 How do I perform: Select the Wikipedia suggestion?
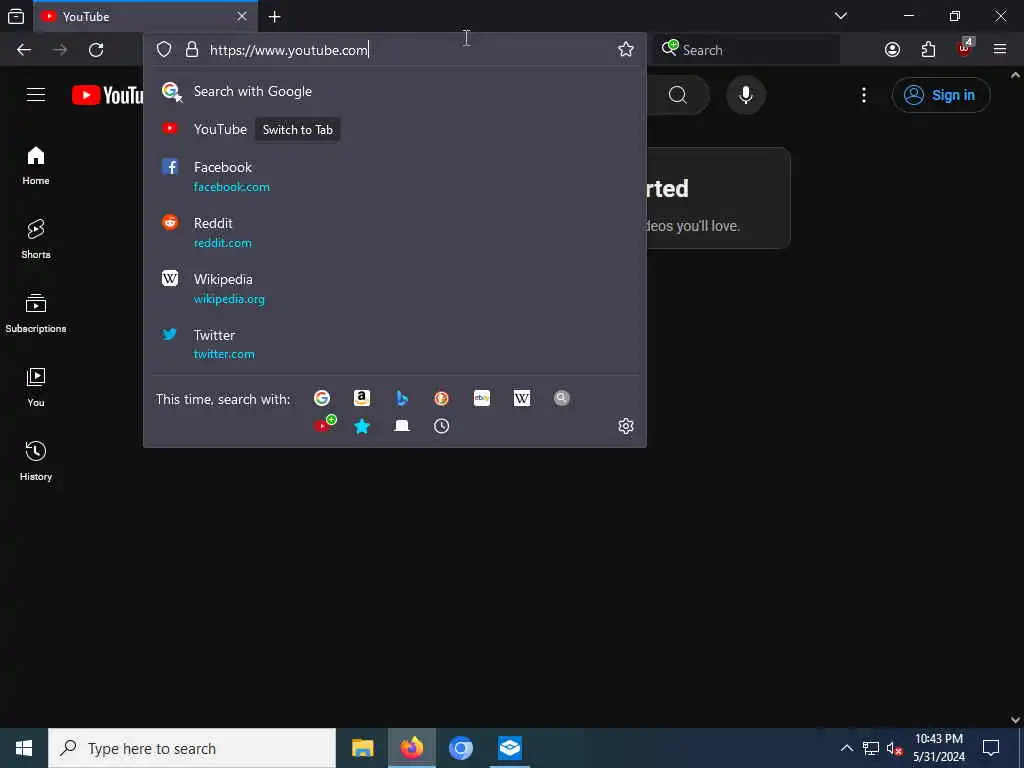pos(394,289)
